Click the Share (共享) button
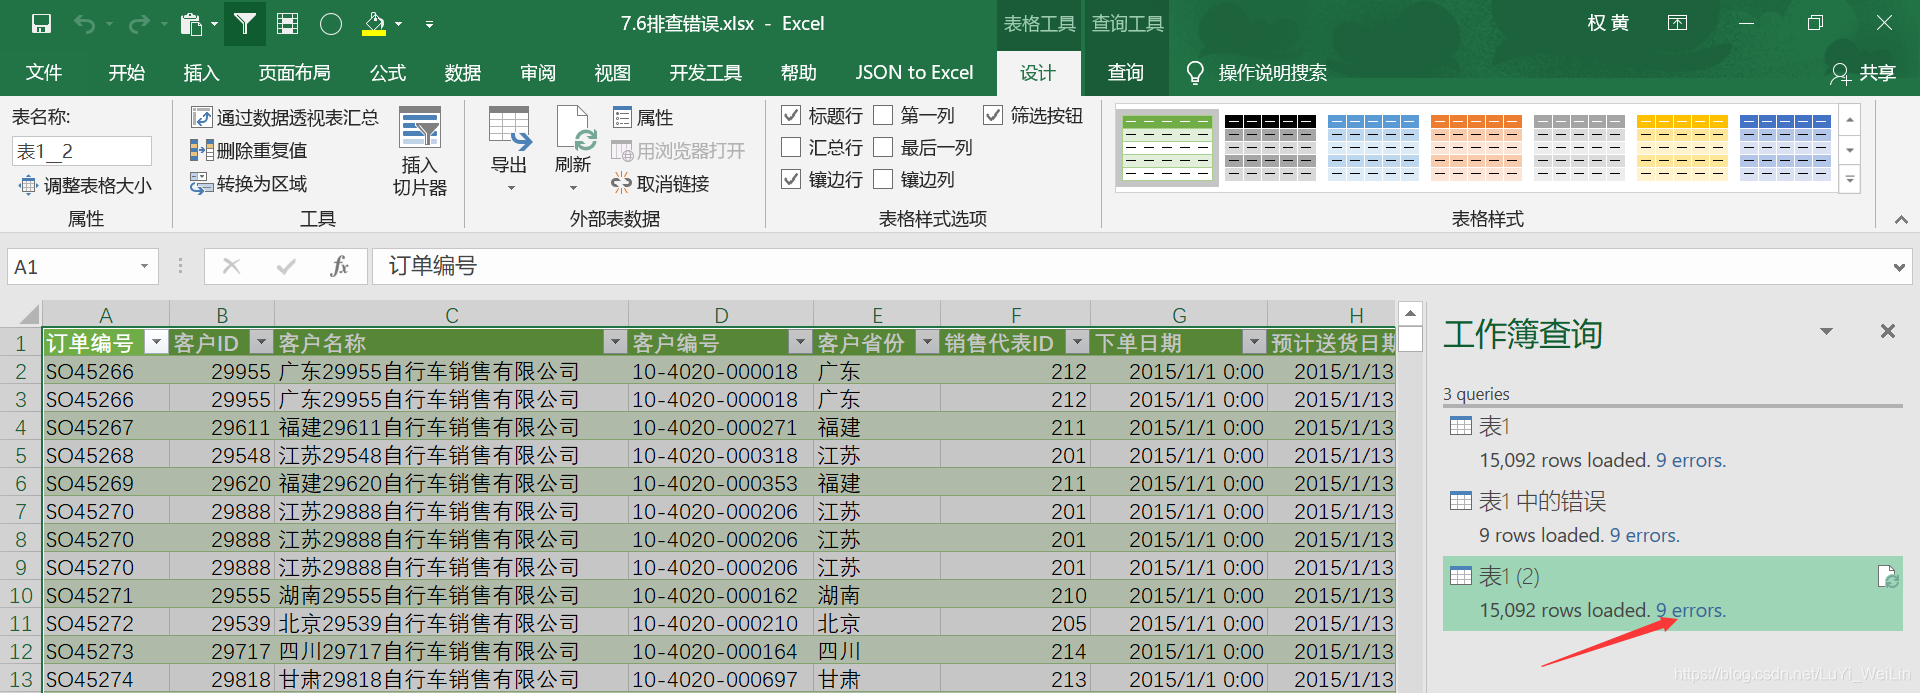Viewport: 1920px width, 693px height. point(1863,73)
